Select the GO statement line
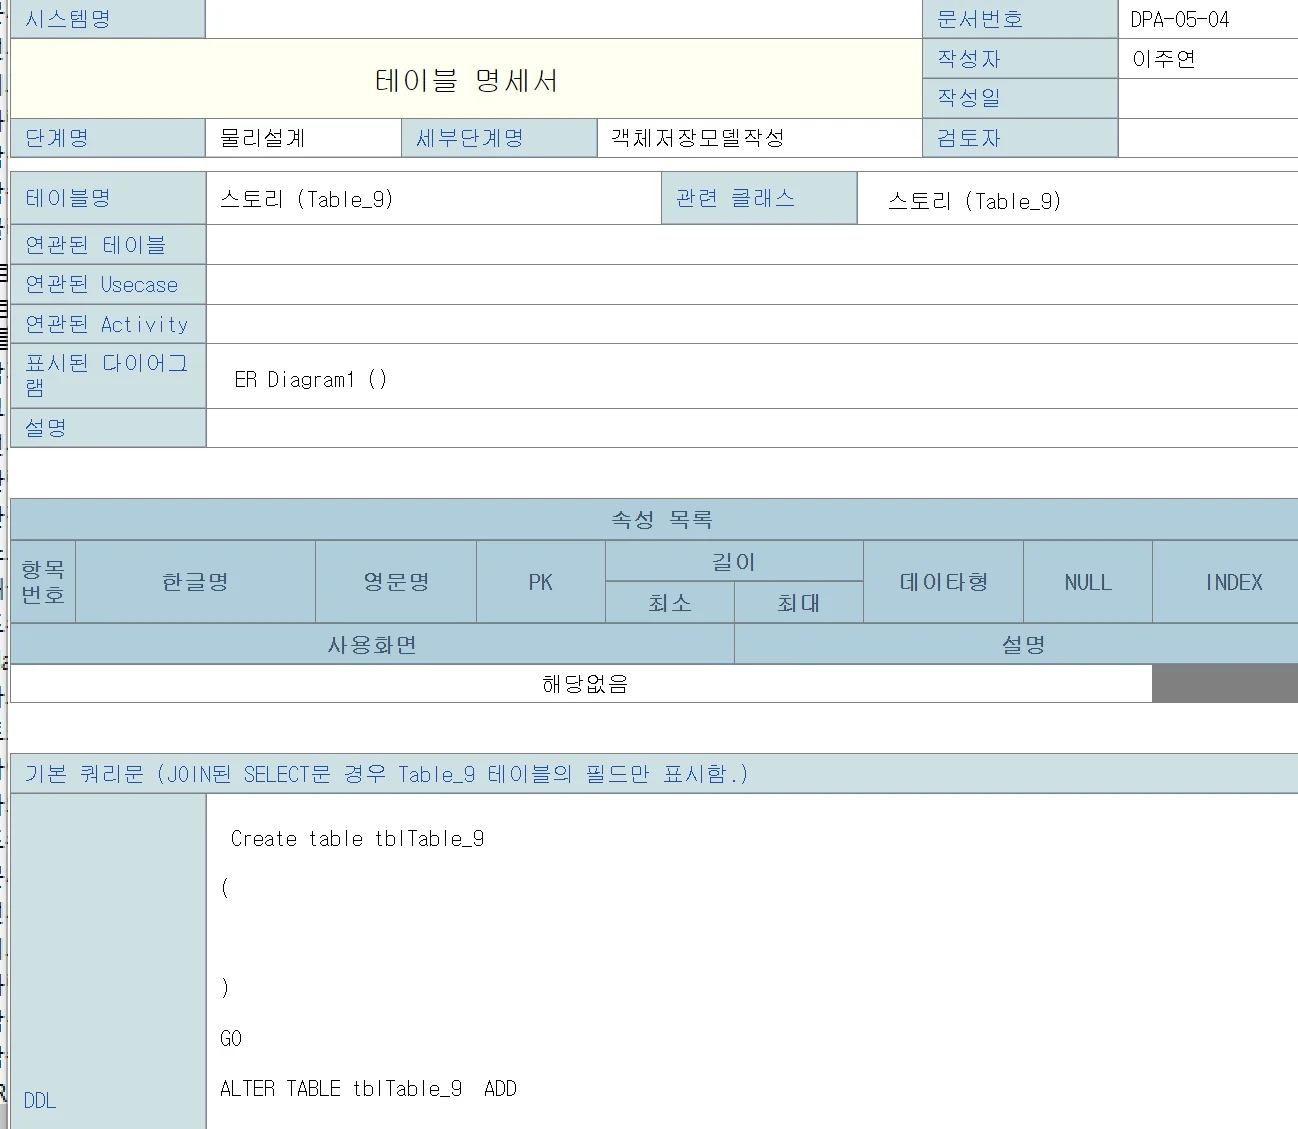The width and height of the screenshot is (1298, 1129). pos(231,1038)
